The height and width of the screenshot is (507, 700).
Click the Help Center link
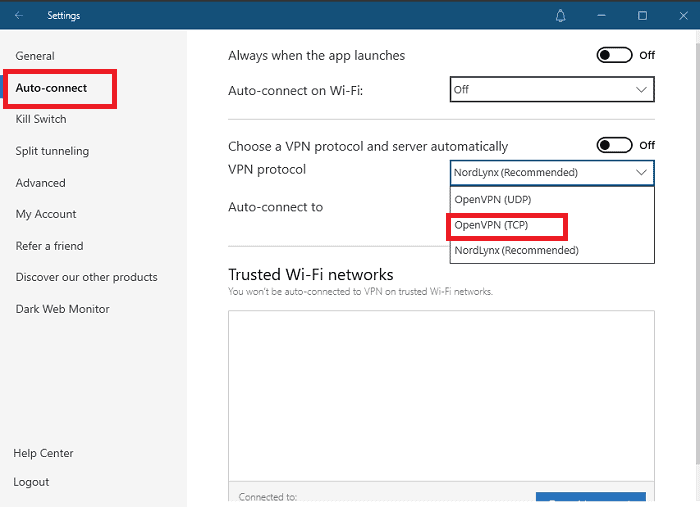click(x=44, y=453)
